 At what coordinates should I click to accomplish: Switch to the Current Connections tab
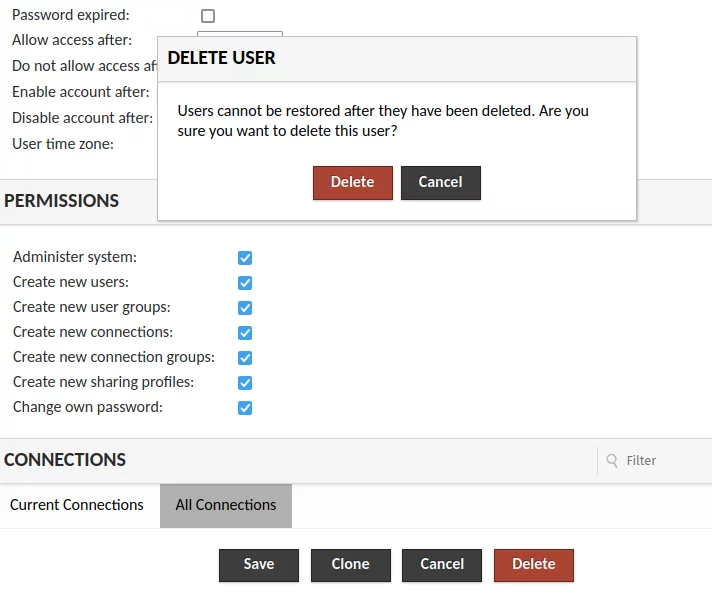[x=77, y=505]
